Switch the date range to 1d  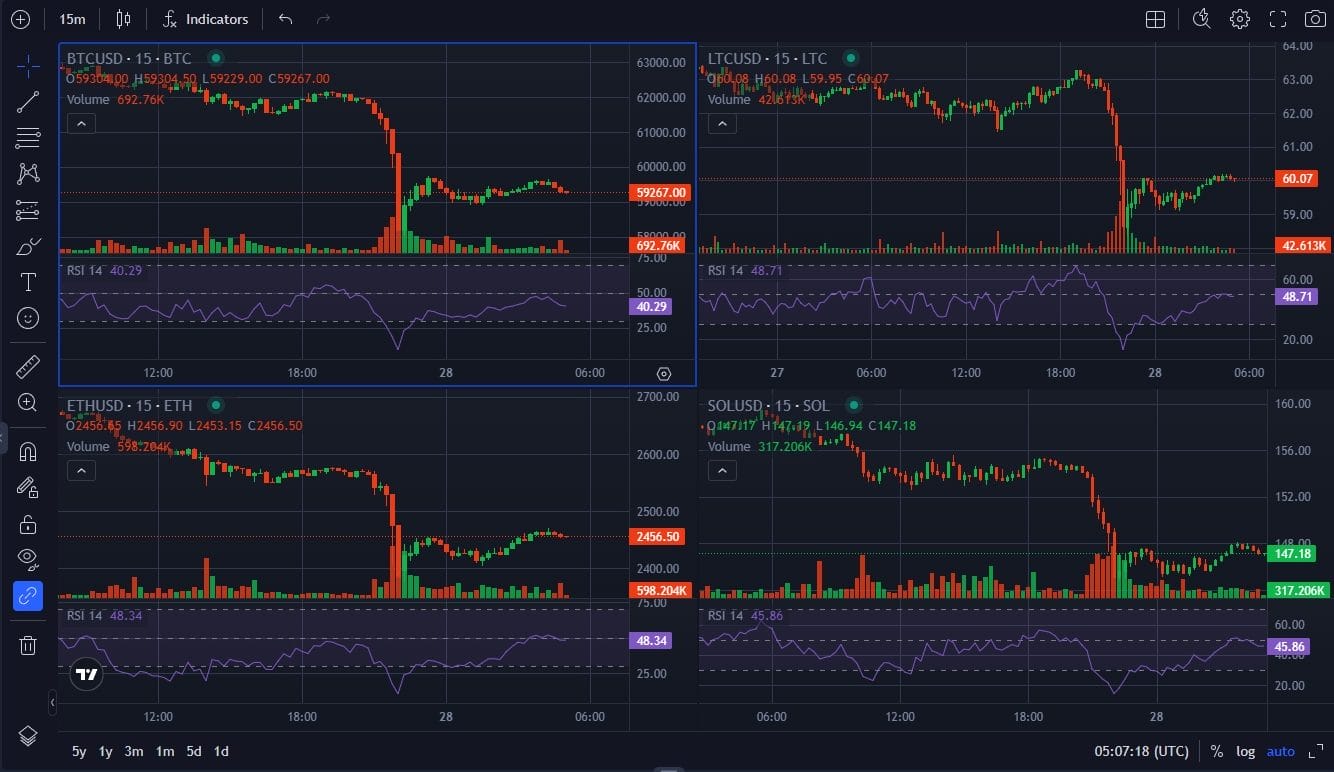220,751
